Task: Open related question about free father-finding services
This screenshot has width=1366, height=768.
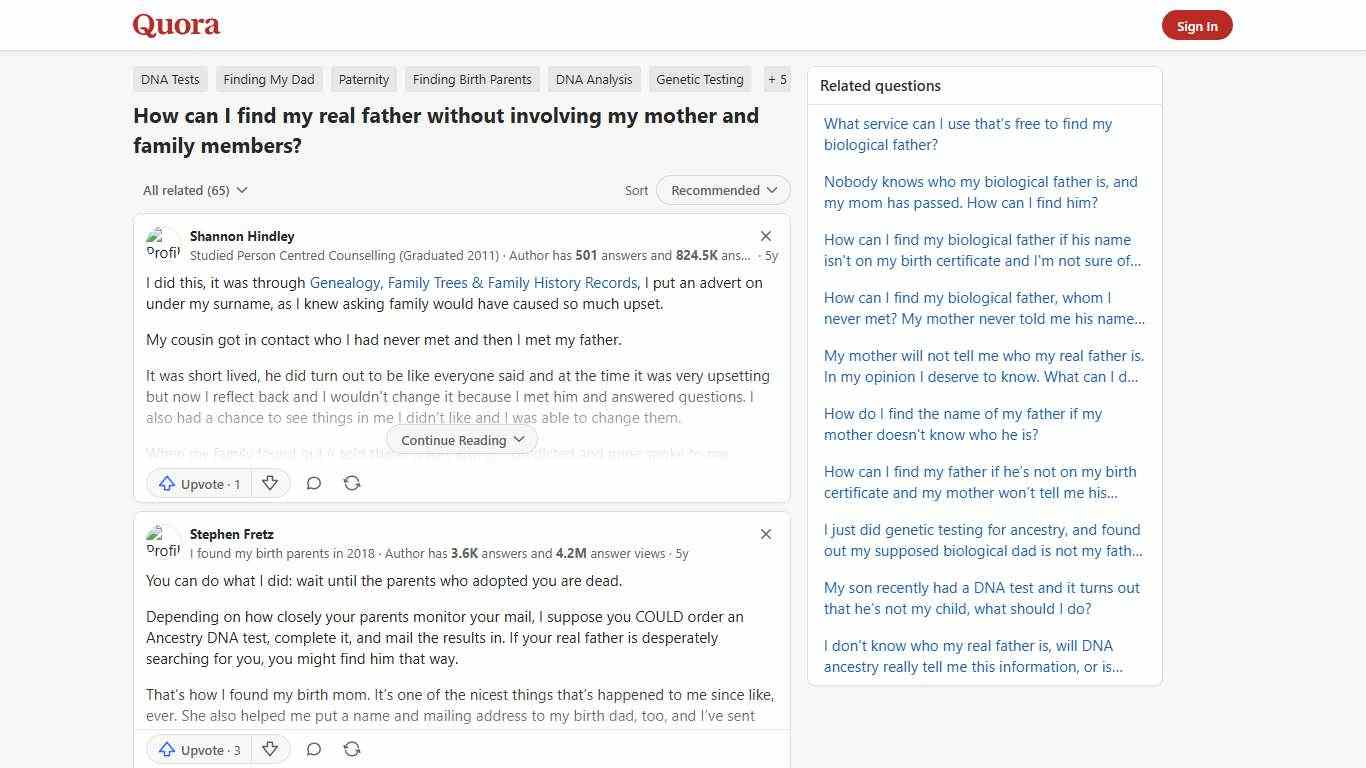Action: [967, 134]
